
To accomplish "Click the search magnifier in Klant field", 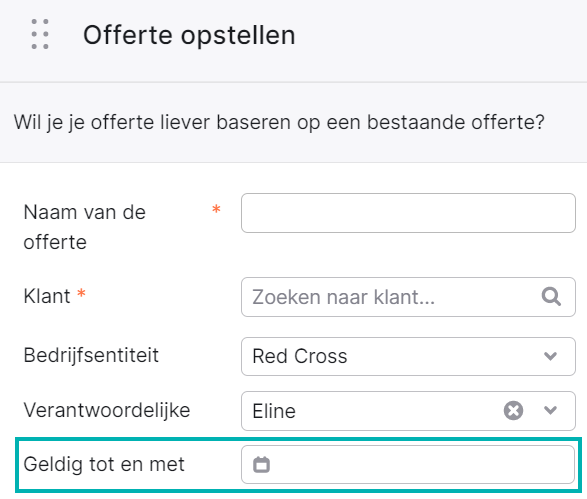I will [551, 297].
